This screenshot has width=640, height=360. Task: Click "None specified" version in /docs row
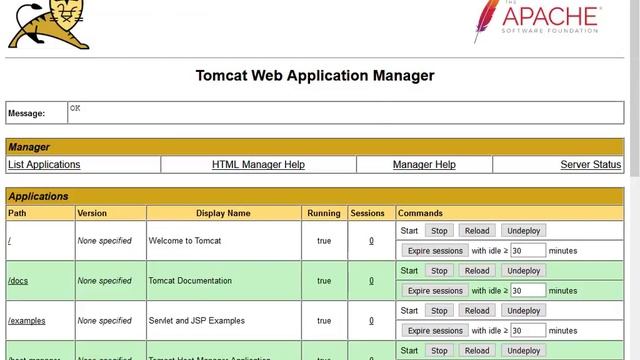tap(104, 281)
